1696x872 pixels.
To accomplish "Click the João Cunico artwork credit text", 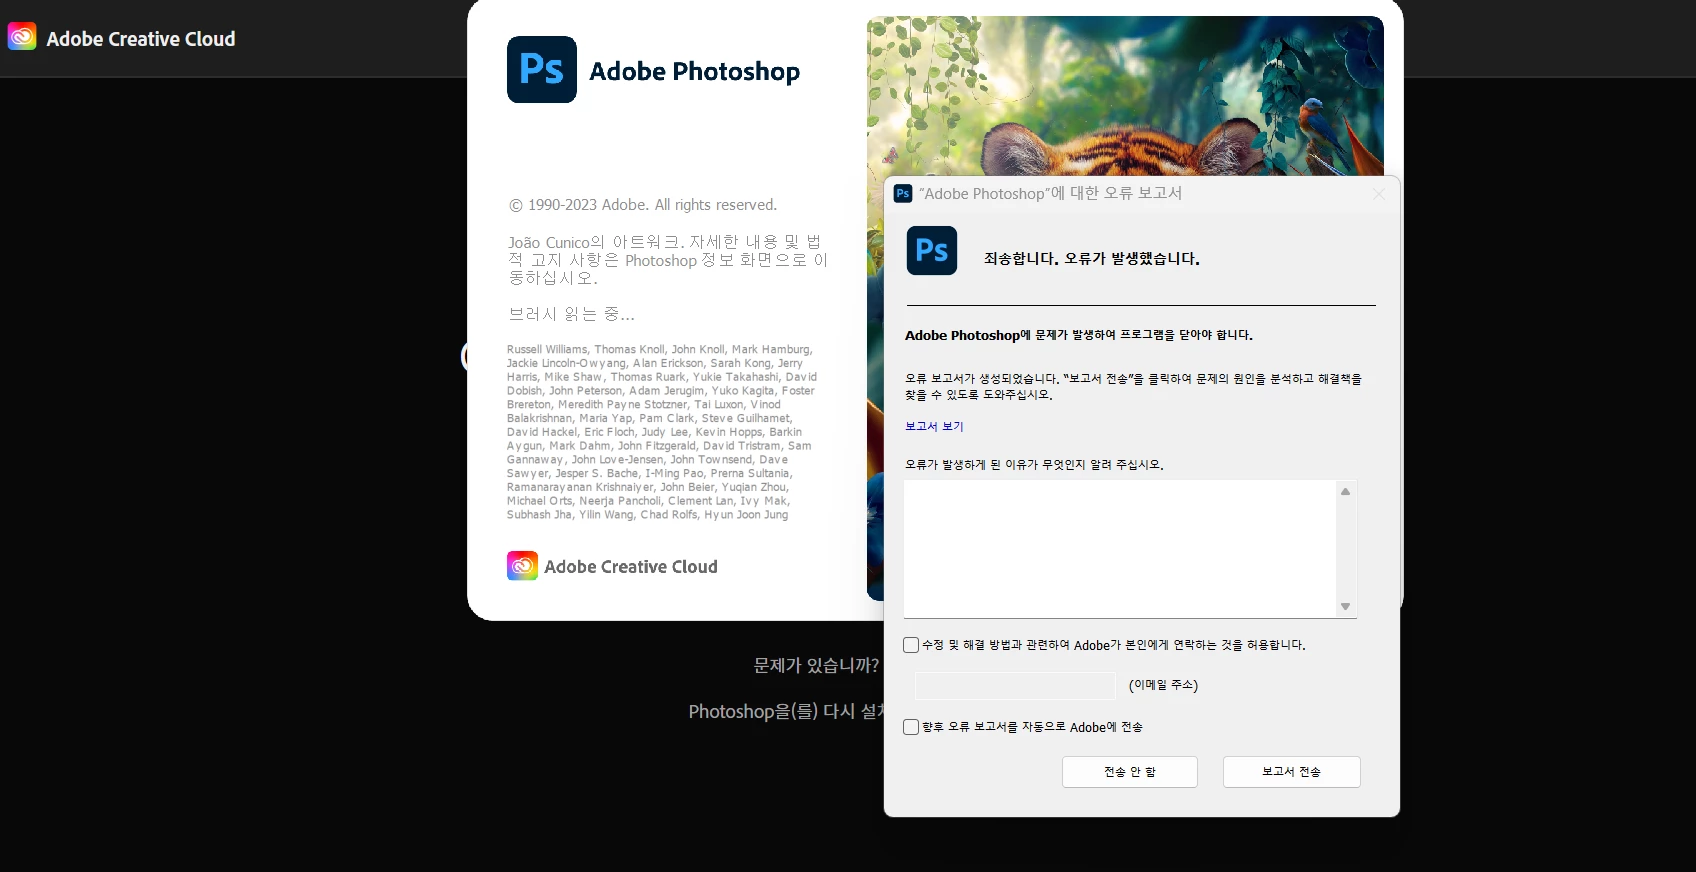I will pyautogui.click(x=668, y=260).
